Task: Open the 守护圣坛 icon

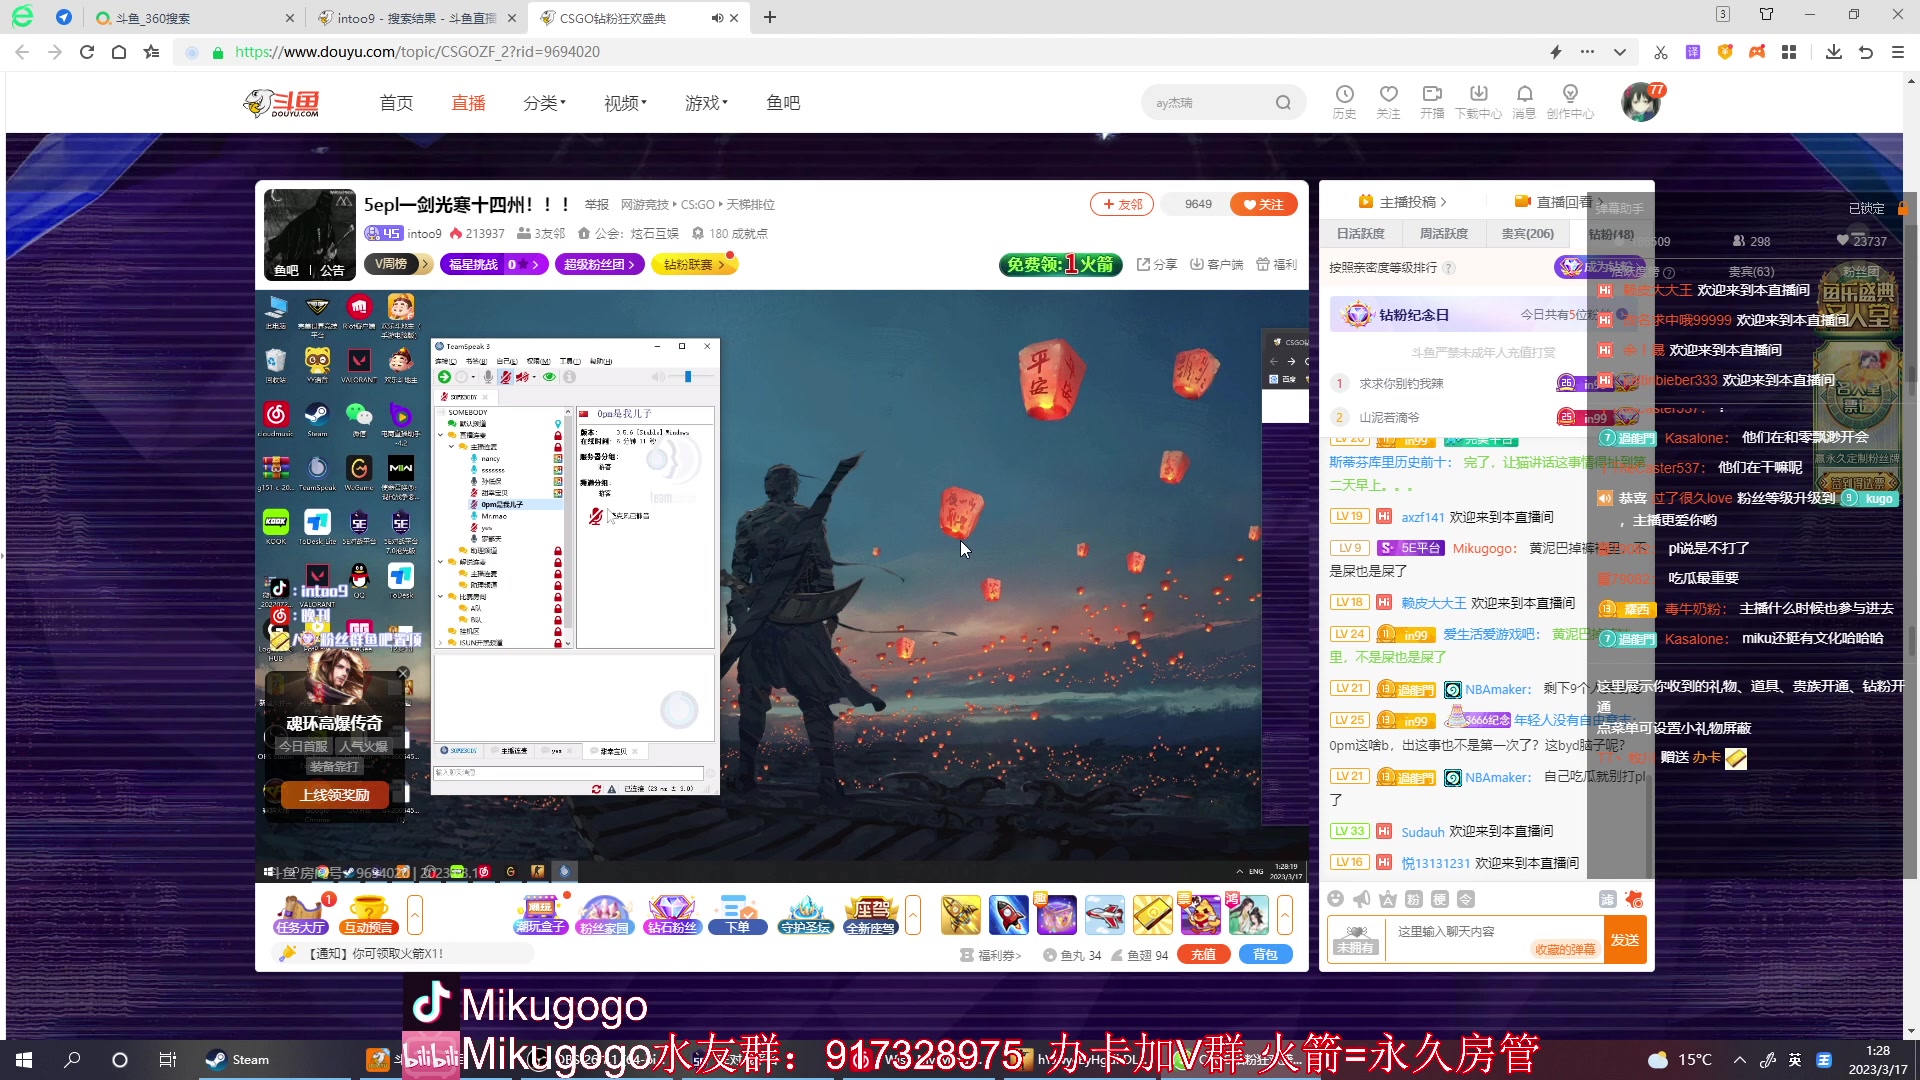Action: pos(805,914)
